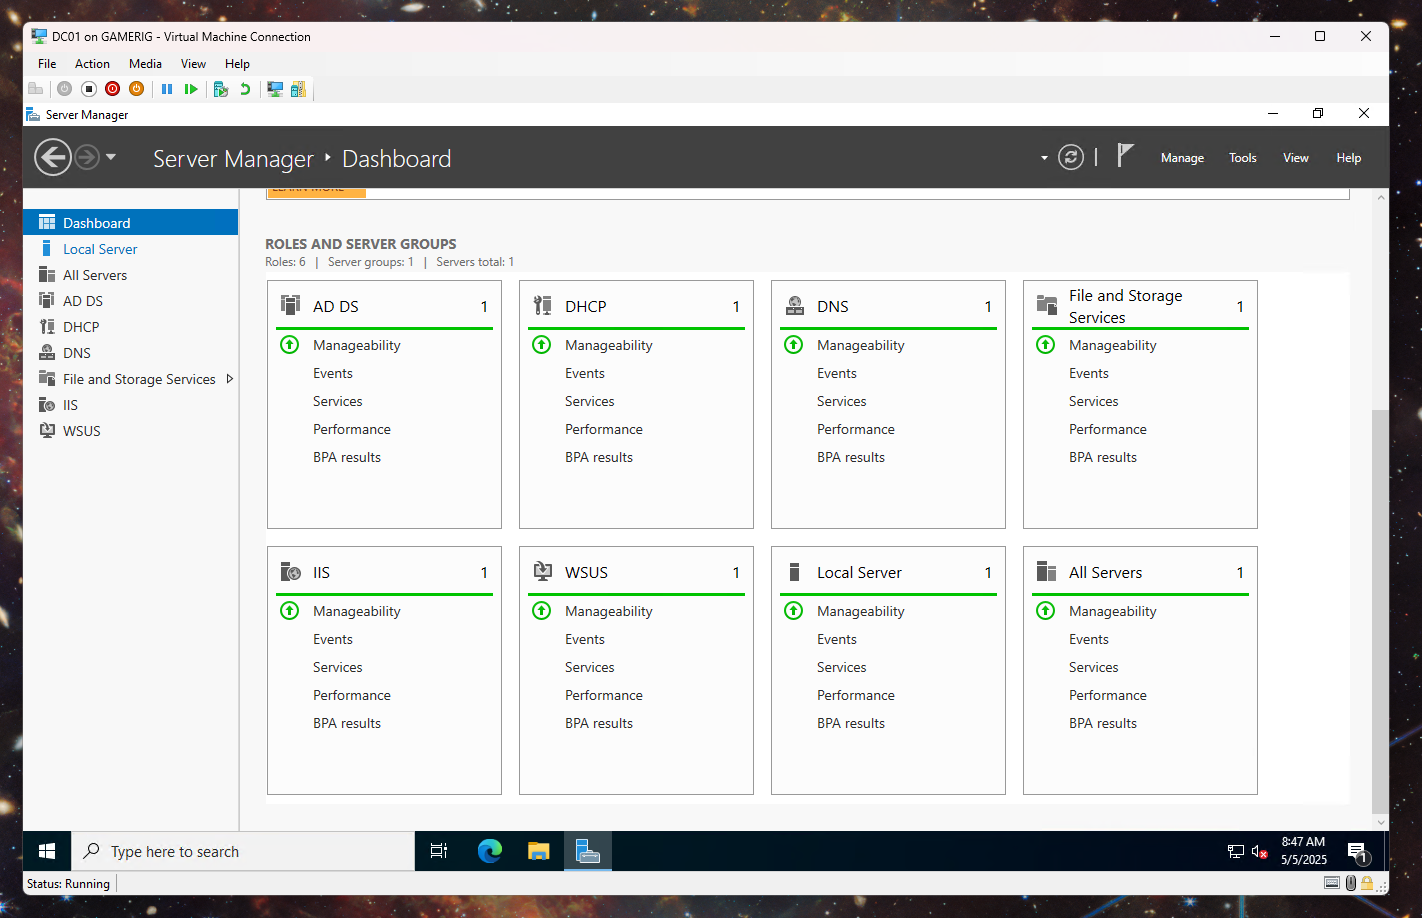Open the navigation history dropdown arrow
Image resolution: width=1422 pixels, height=918 pixels.
(x=111, y=157)
